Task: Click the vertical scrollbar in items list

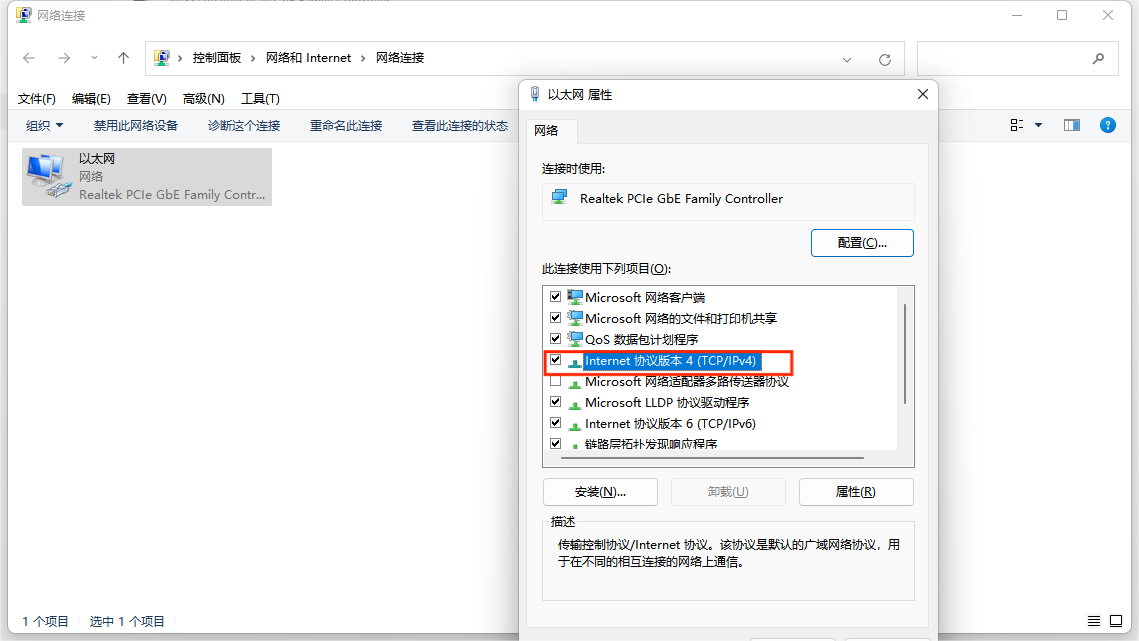Action: click(905, 355)
